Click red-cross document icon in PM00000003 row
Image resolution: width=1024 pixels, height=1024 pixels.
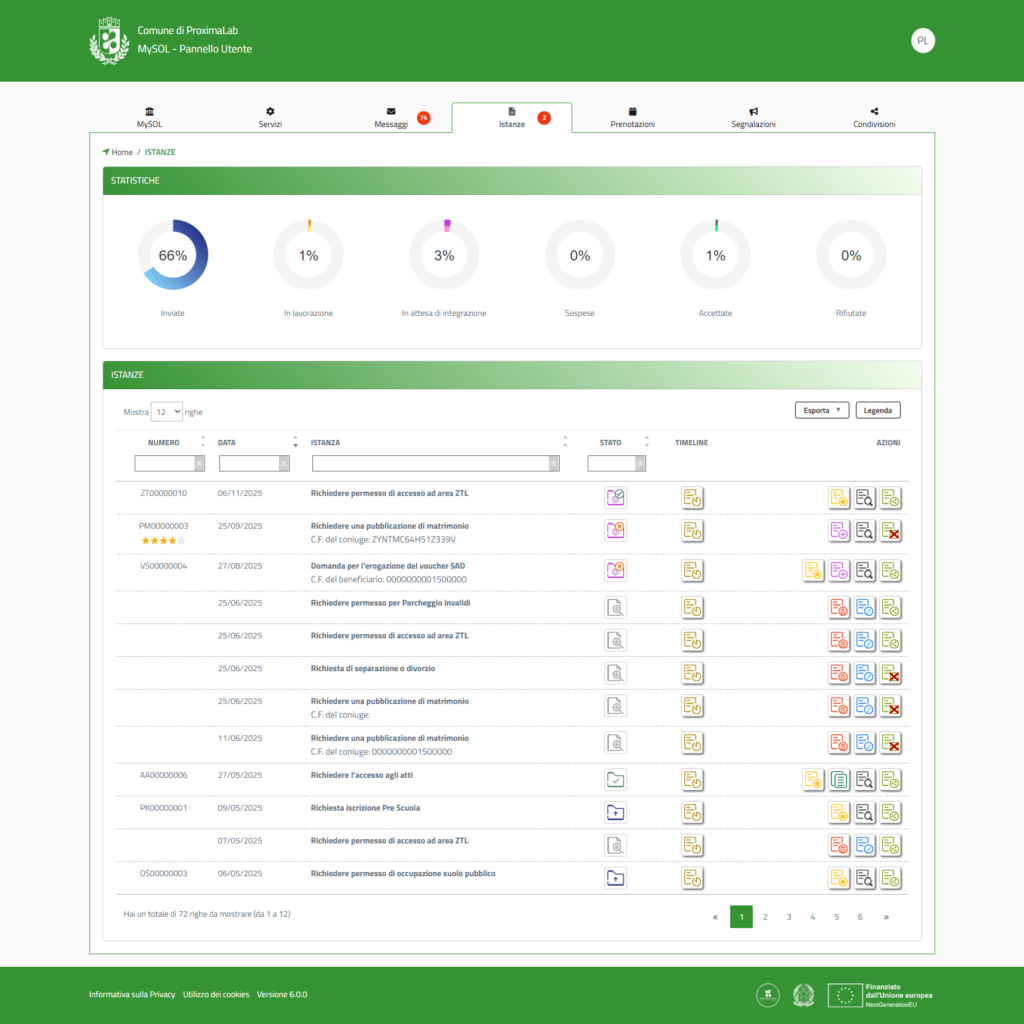coord(890,531)
